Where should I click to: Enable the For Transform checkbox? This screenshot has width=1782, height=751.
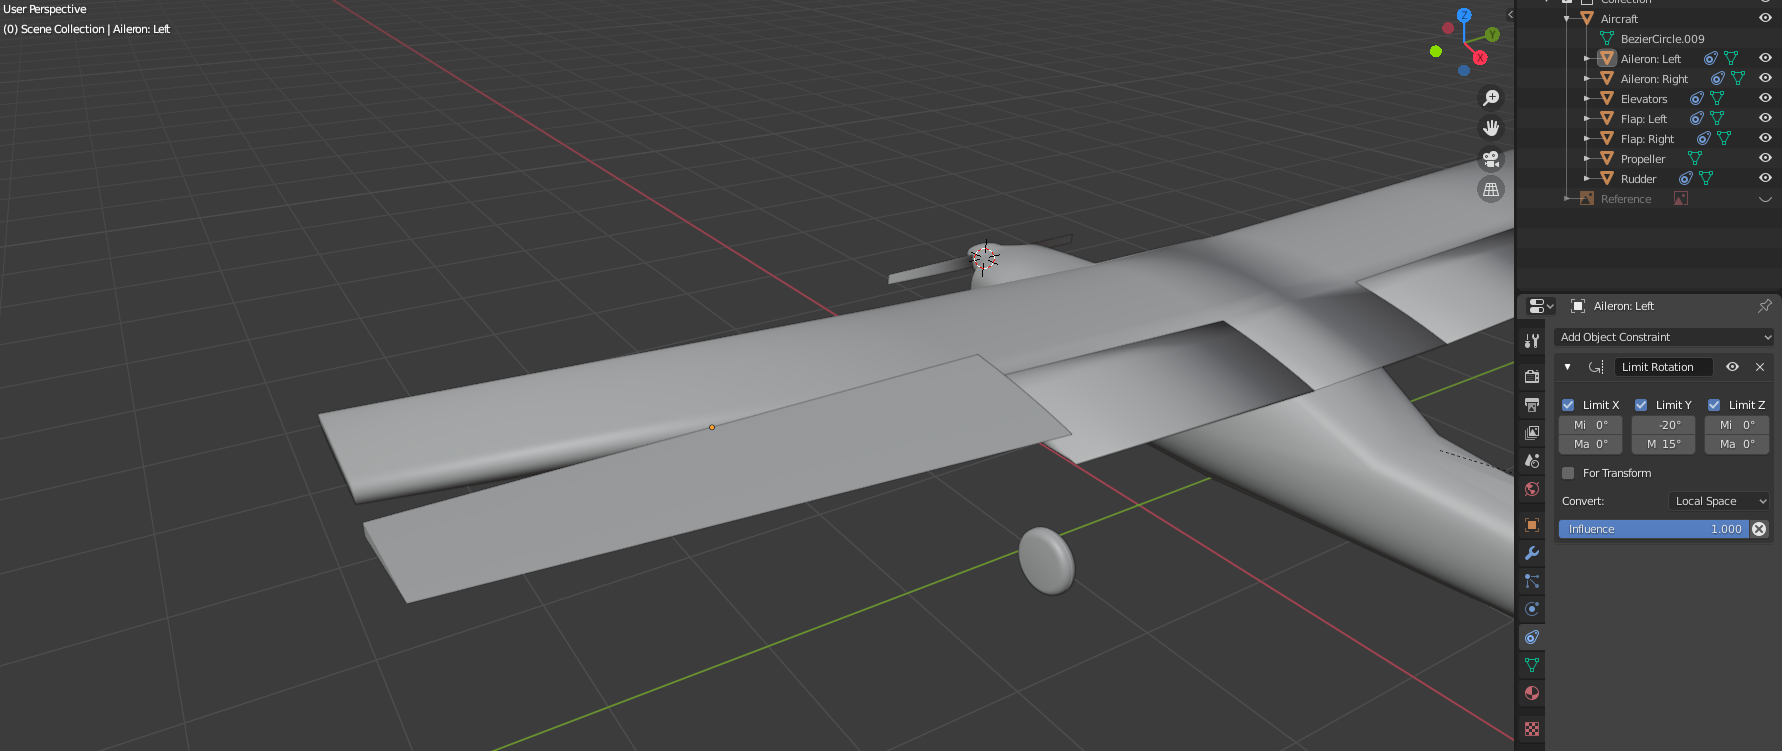pos(1568,473)
